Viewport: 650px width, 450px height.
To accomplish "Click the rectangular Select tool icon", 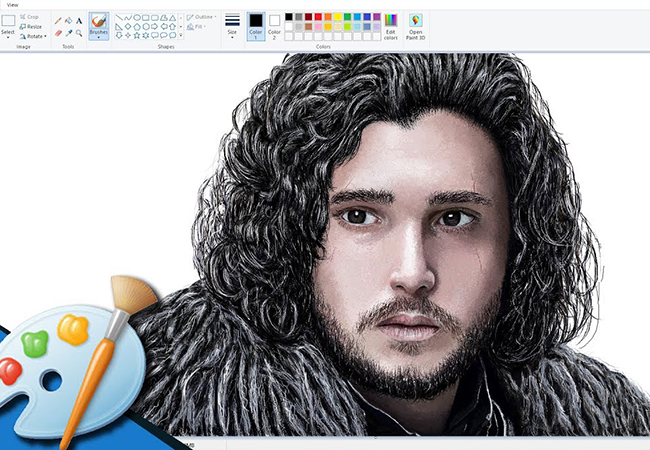I will [x=8, y=20].
